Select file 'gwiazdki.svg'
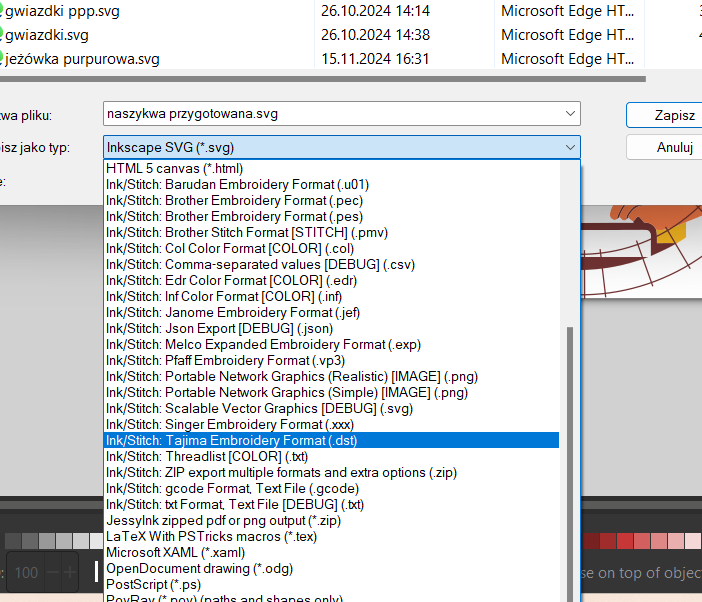702x602 pixels. pyautogui.click(x=47, y=35)
